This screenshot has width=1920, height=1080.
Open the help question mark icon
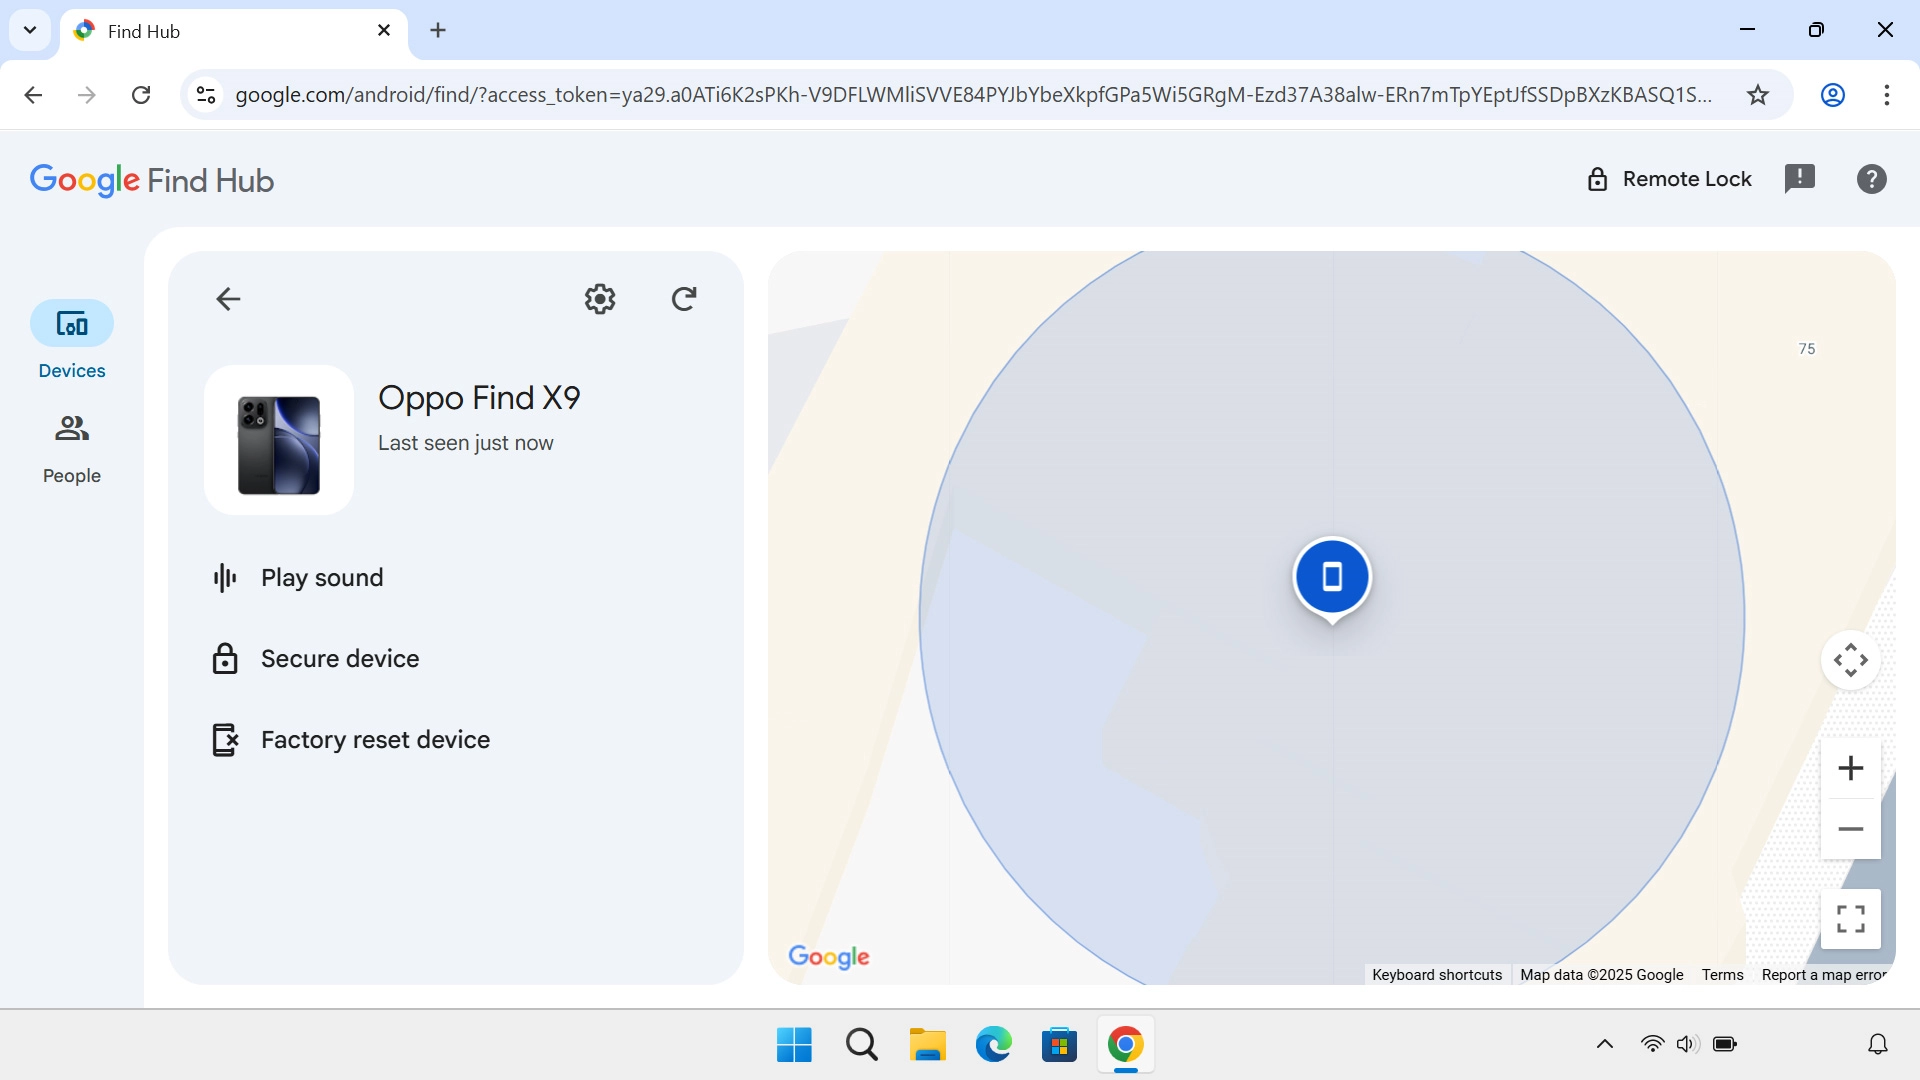1871,179
